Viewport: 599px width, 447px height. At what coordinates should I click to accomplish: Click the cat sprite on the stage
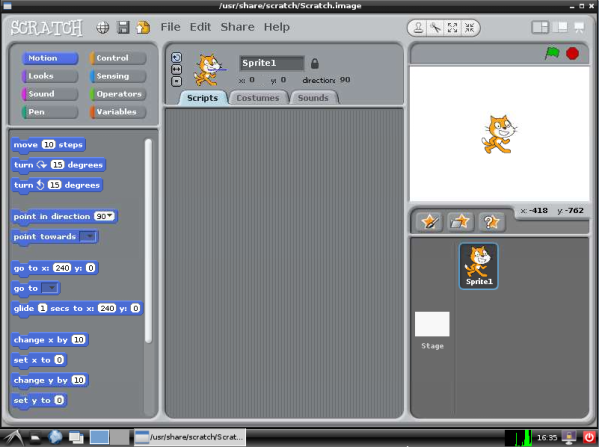(499, 134)
